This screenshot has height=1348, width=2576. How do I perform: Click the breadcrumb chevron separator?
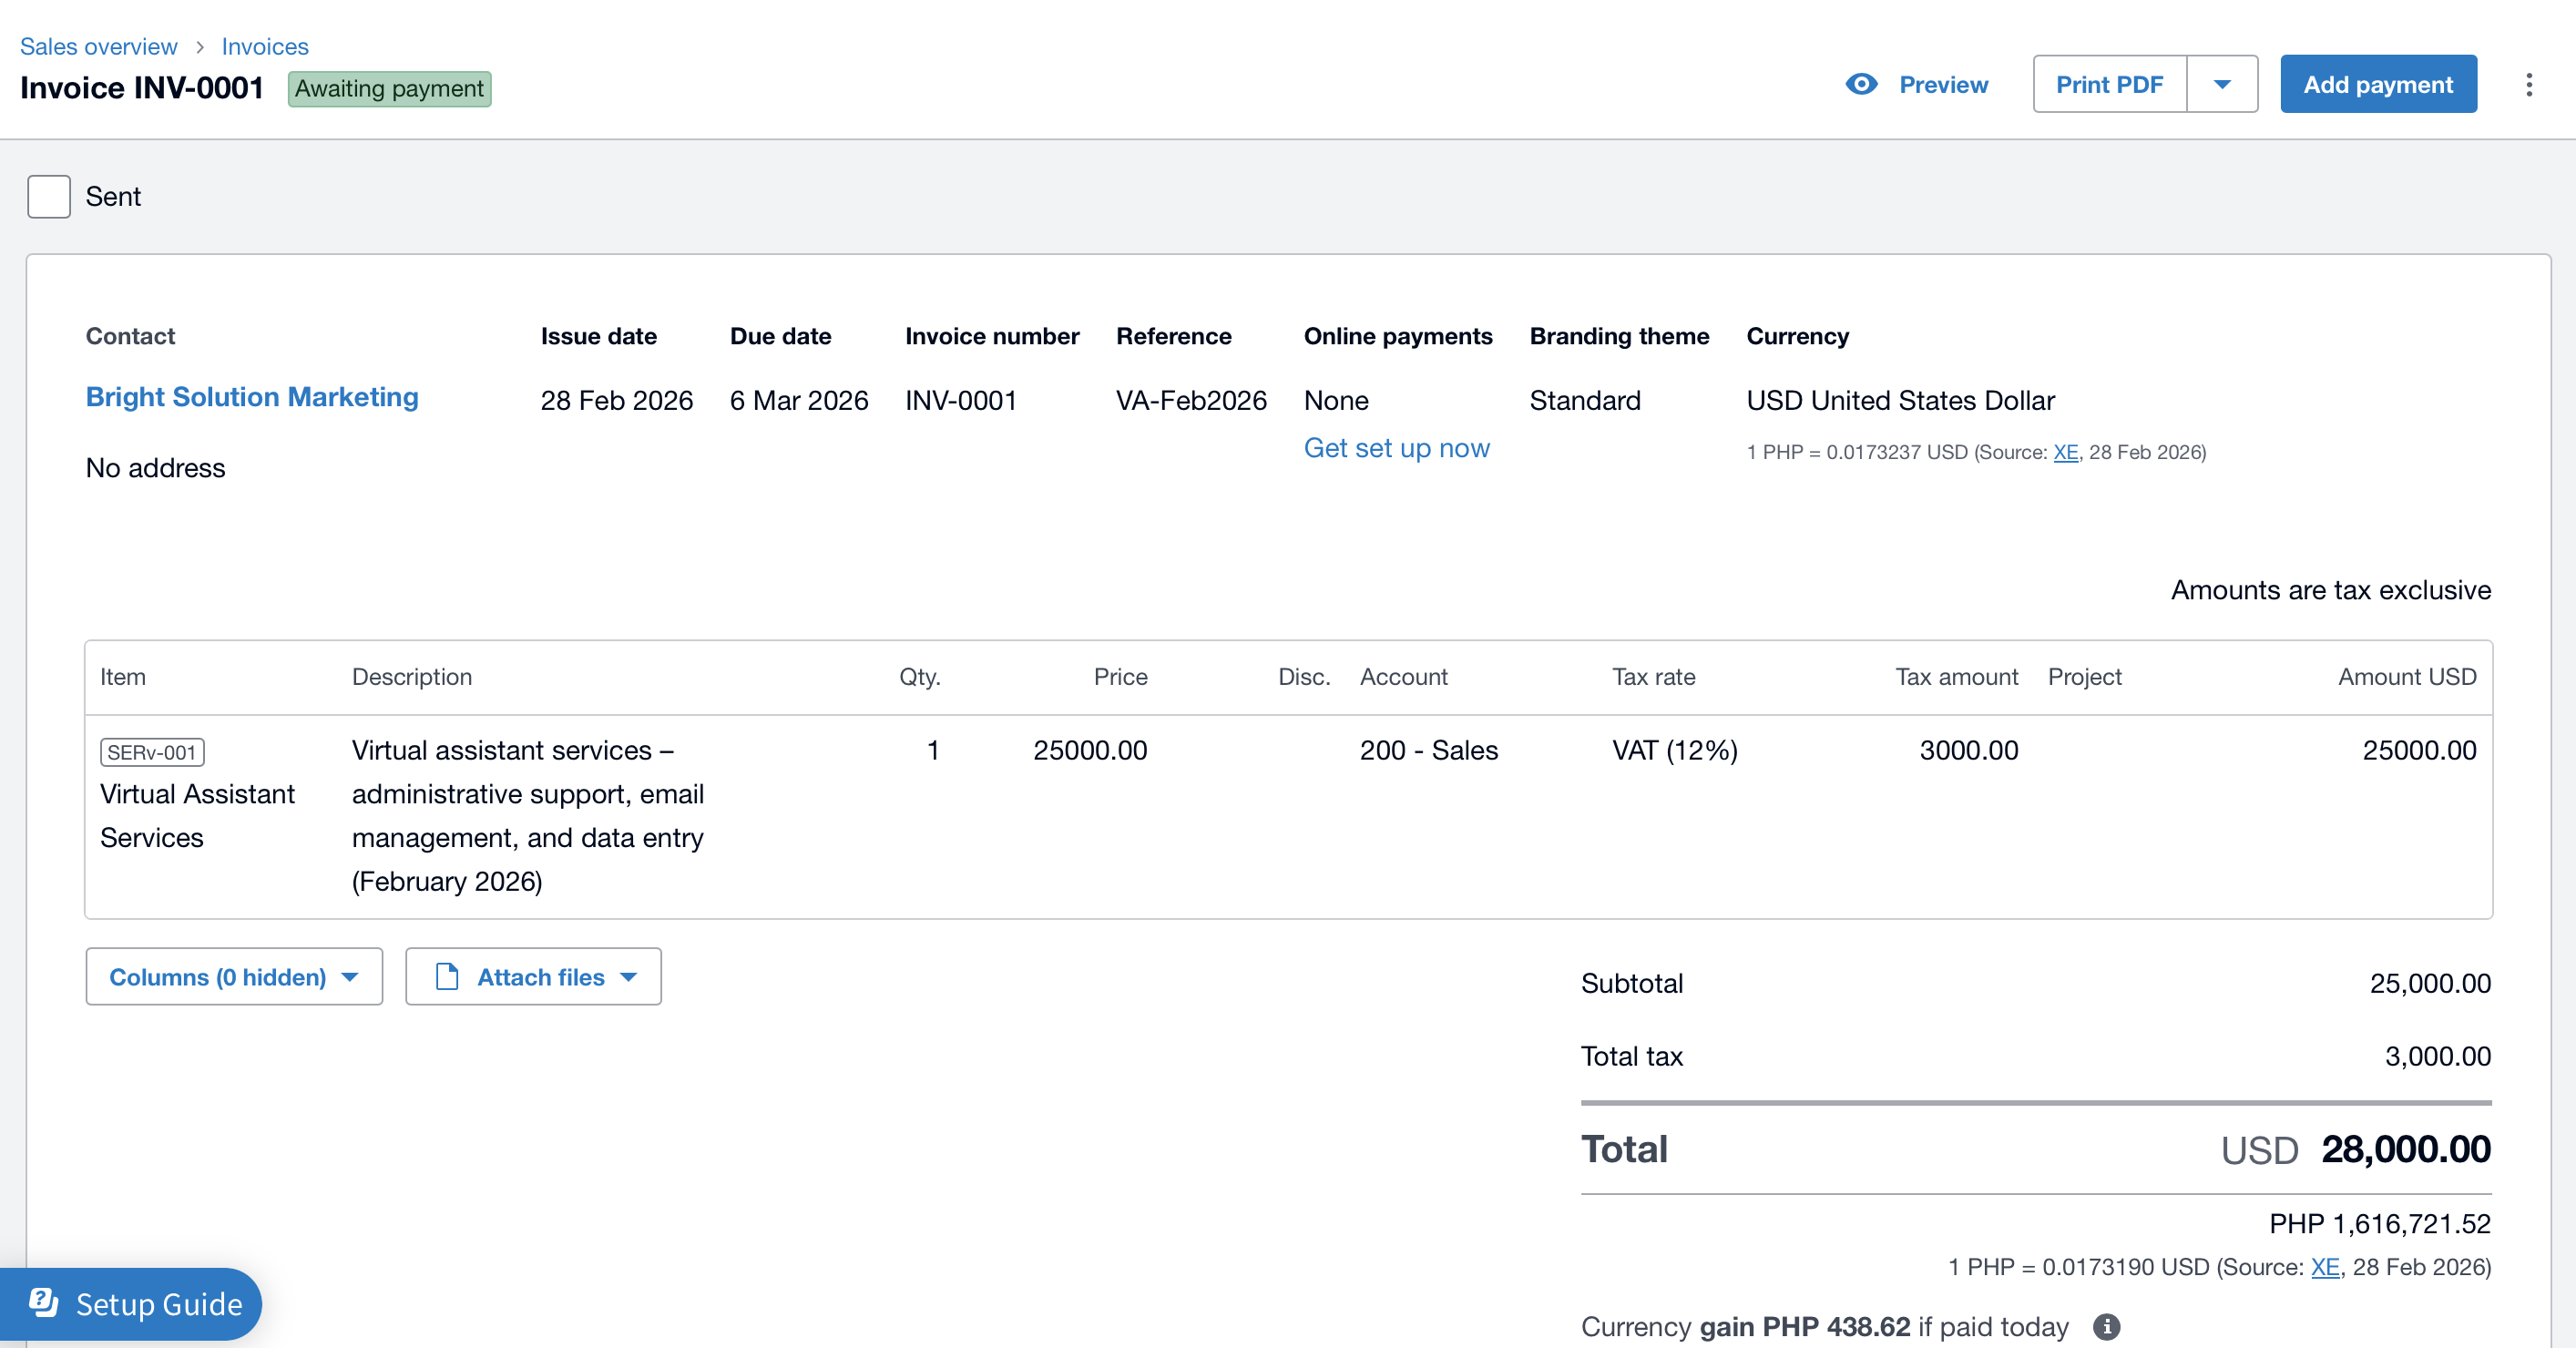(x=200, y=47)
